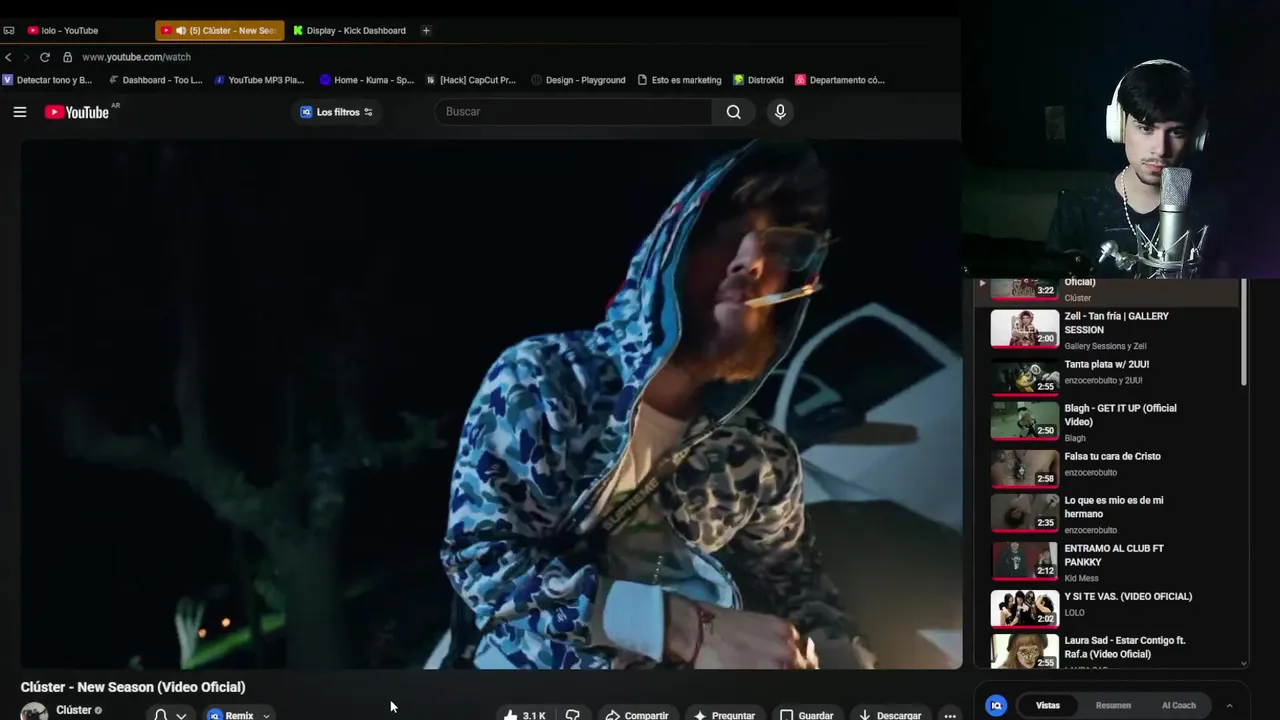Select the Vistas tab
Viewport: 1280px width, 720px height.
[x=1048, y=705]
